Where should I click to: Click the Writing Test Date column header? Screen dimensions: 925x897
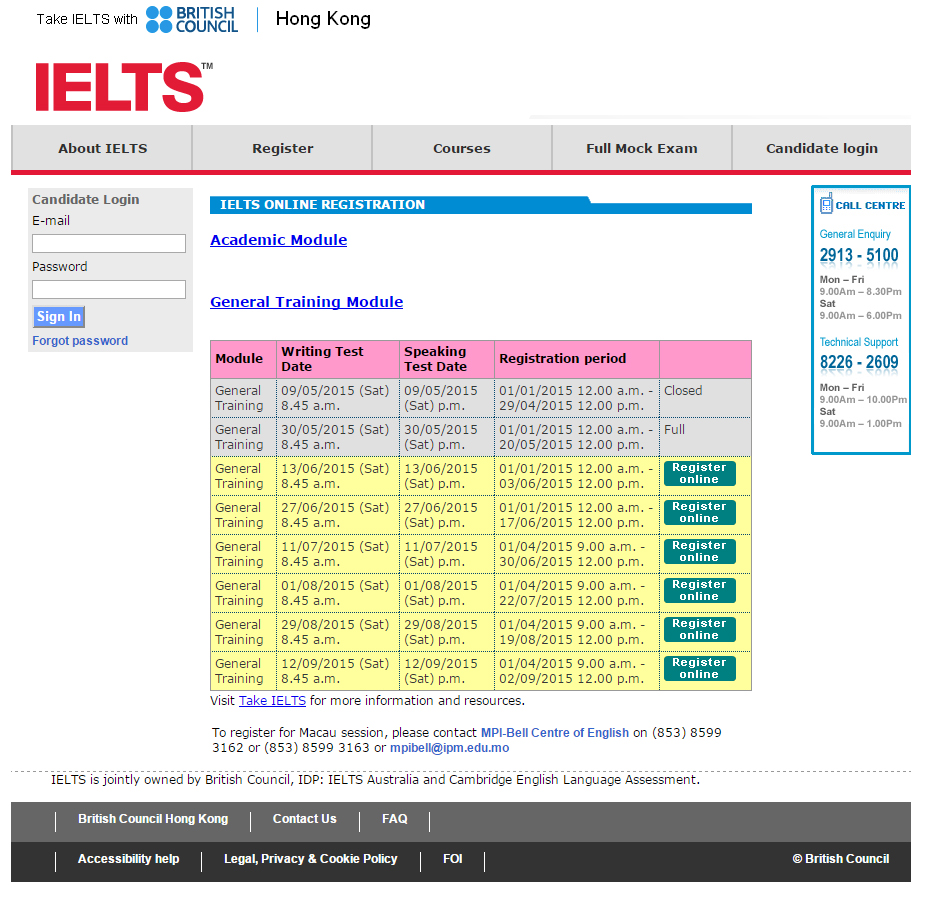pyautogui.click(x=338, y=359)
